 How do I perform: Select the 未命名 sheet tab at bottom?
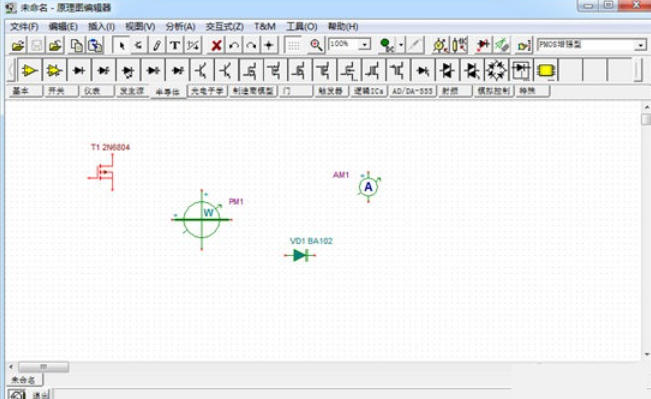(x=24, y=379)
